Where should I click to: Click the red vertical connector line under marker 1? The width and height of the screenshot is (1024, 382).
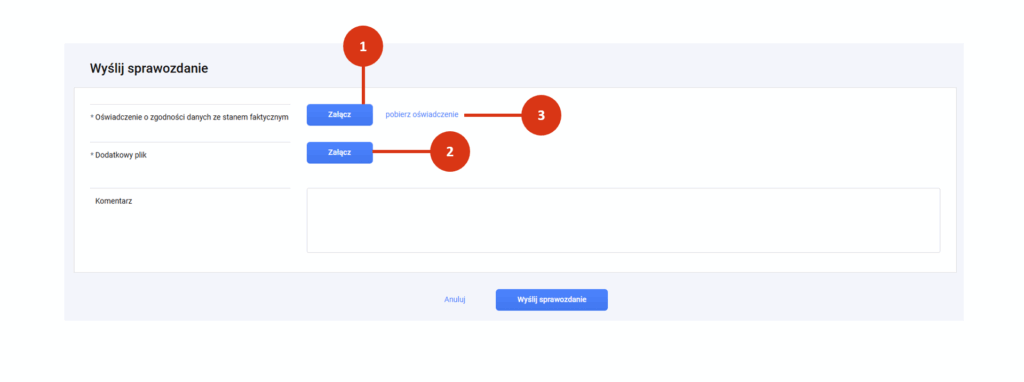(x=363, y=86)
